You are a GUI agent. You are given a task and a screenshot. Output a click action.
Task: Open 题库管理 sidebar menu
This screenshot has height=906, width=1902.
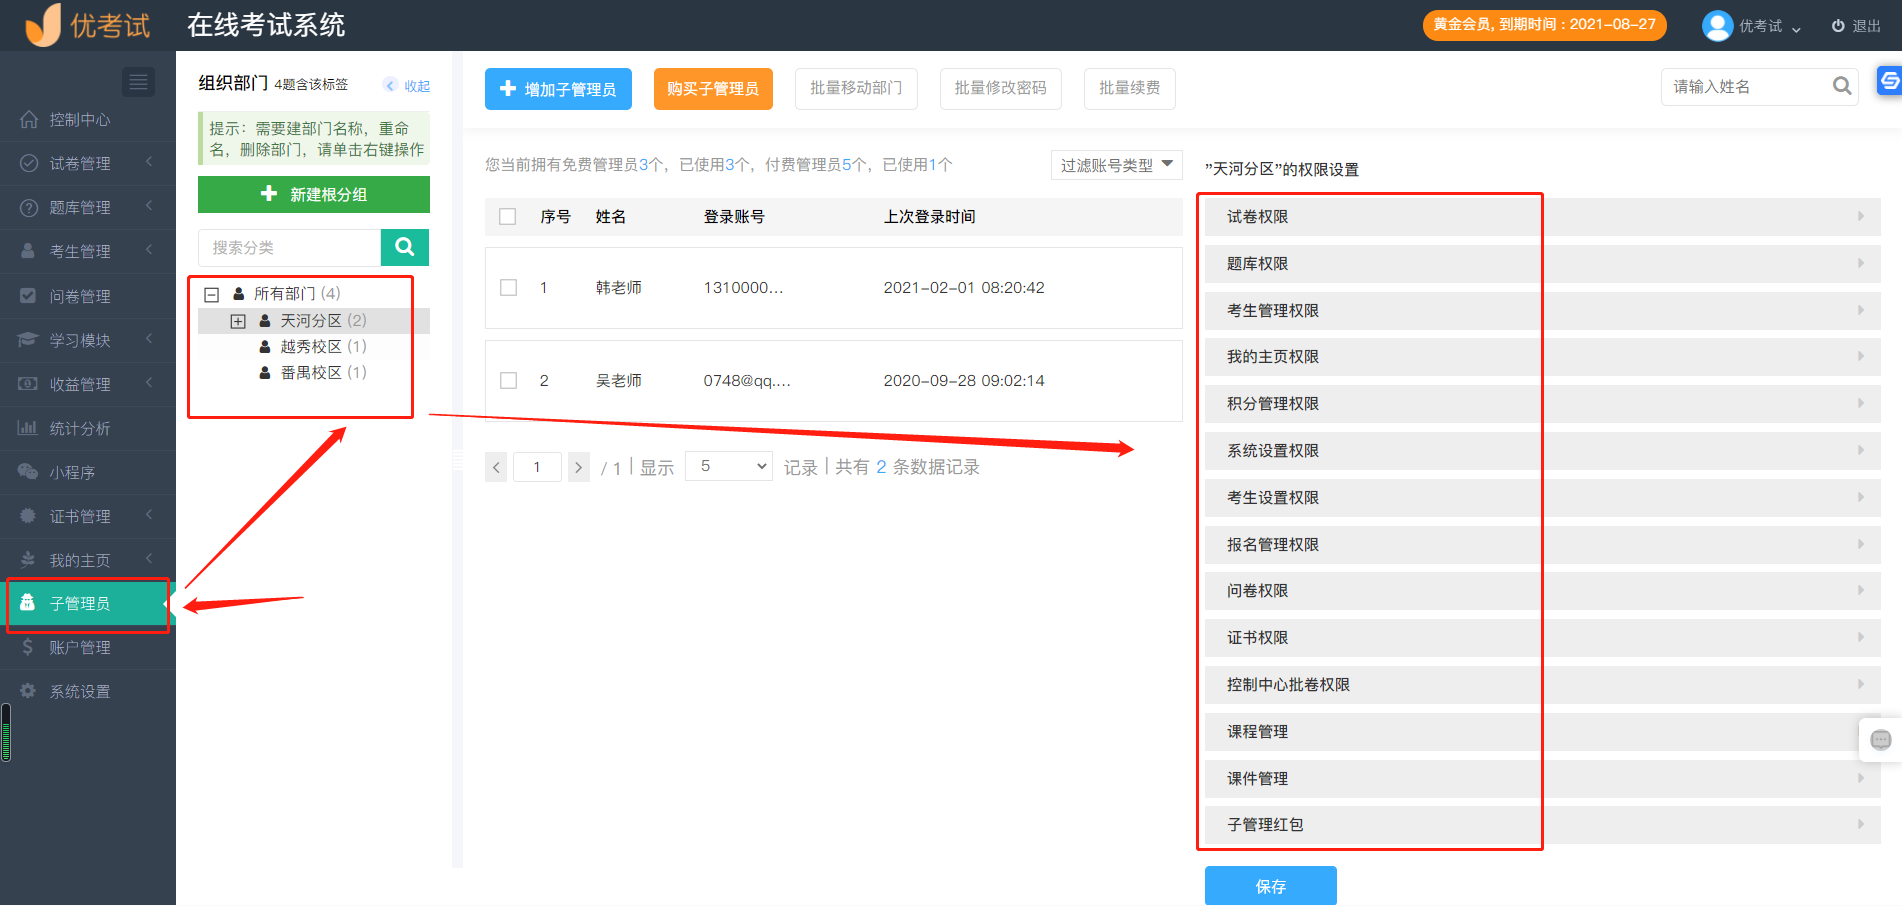pos(88,208)
